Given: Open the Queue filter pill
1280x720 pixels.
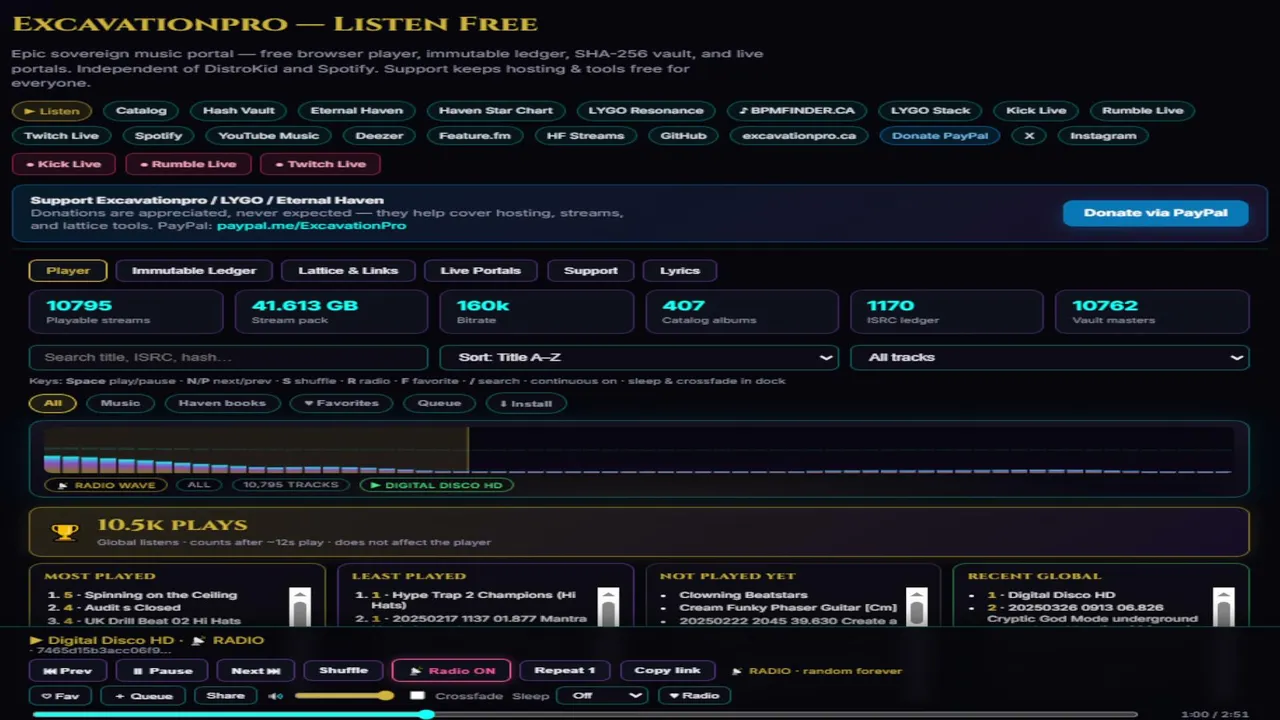Looking at the screenshot, I should (x=439, y=404).
